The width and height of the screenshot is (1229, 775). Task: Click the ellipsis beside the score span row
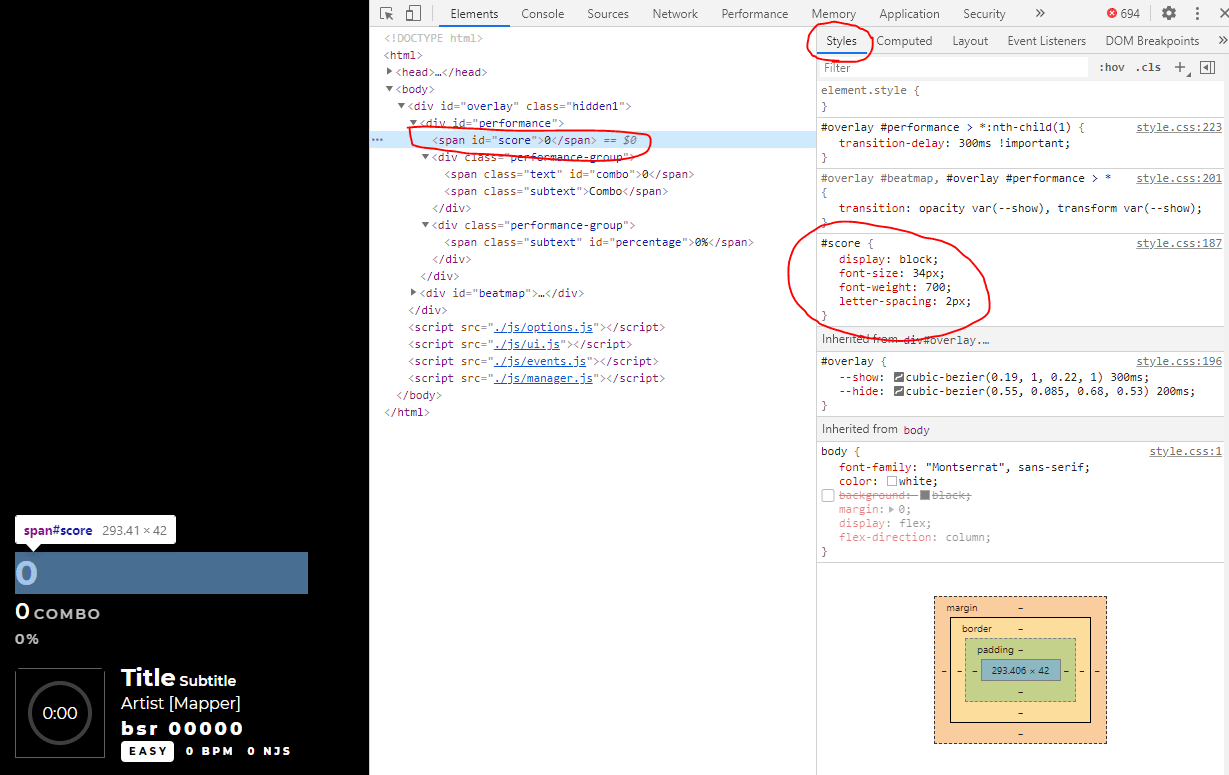(377, 140)
